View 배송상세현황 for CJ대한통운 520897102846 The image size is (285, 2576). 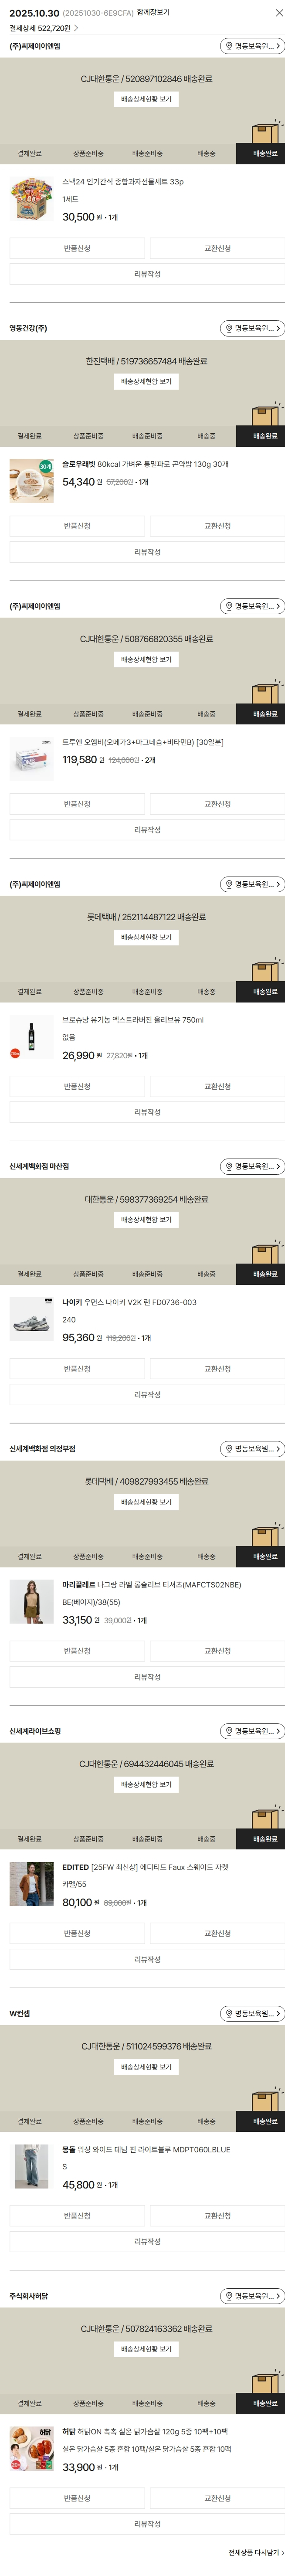pos(146,99)
